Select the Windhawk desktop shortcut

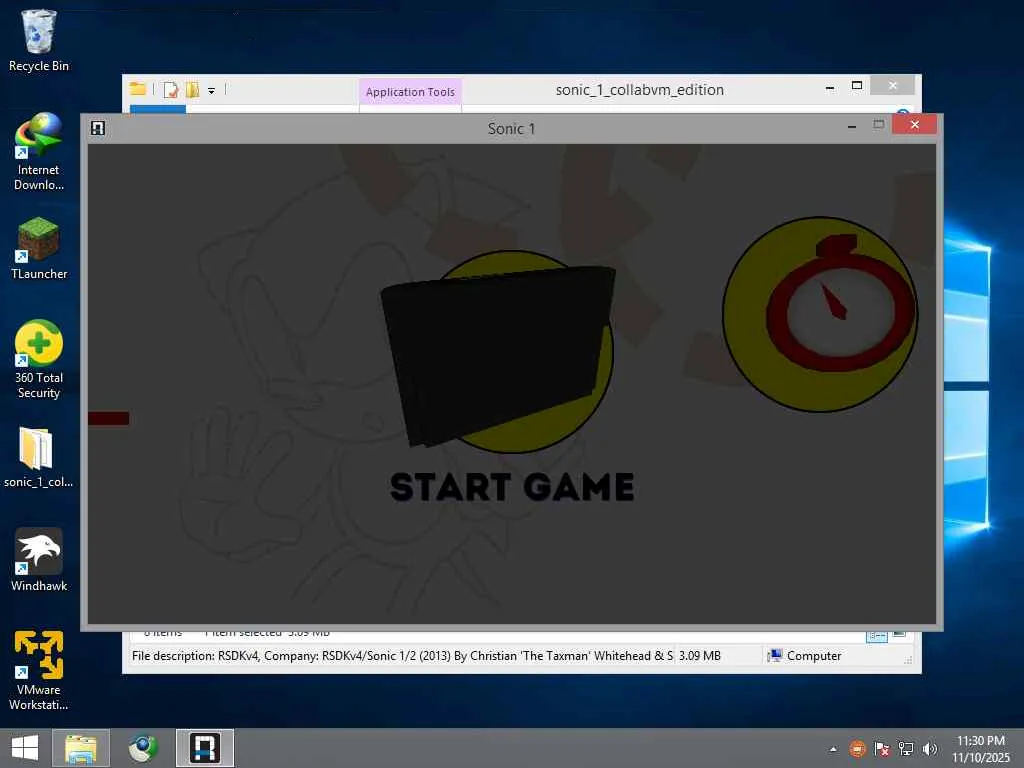tap(39, 560)
